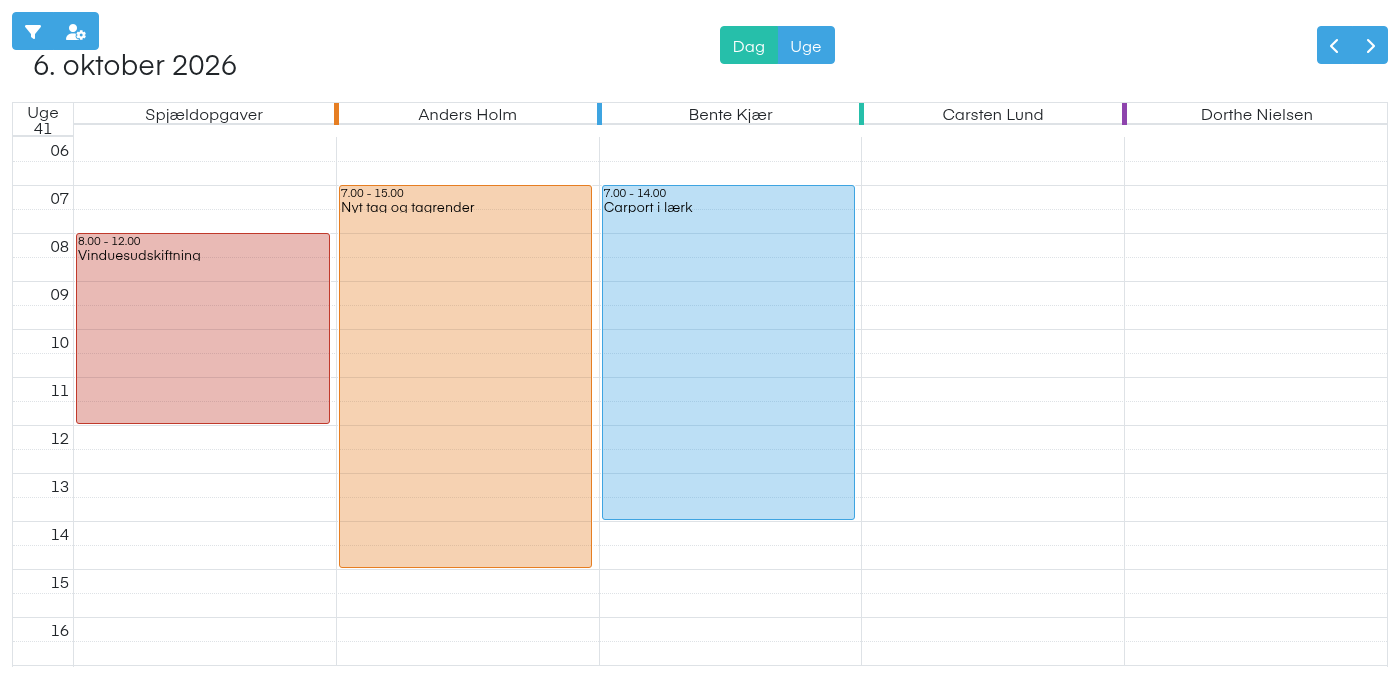1400x679 pixels.
Task: Open the filter funnel icon
Action: point(33,32)
